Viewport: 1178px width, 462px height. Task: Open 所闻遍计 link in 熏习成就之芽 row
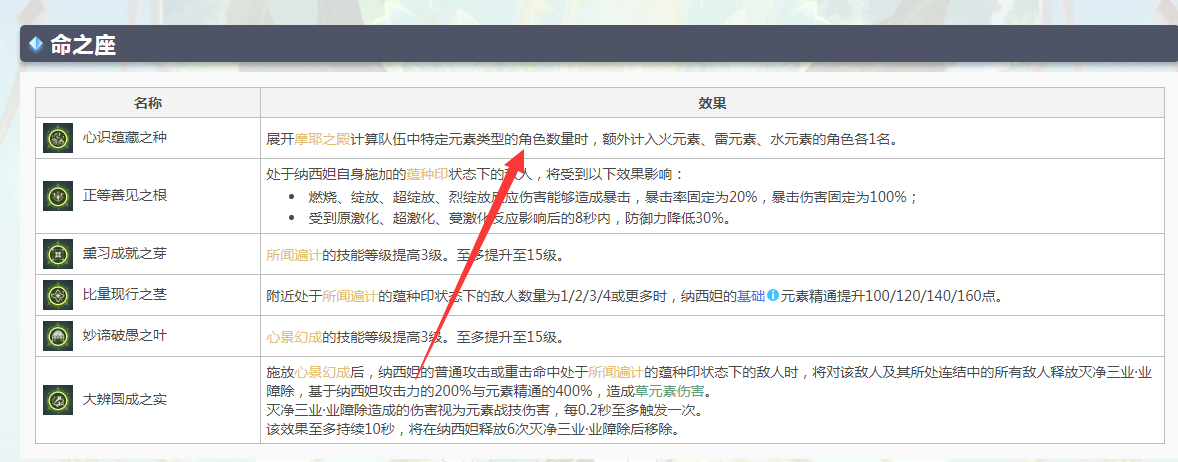(294, 255)
